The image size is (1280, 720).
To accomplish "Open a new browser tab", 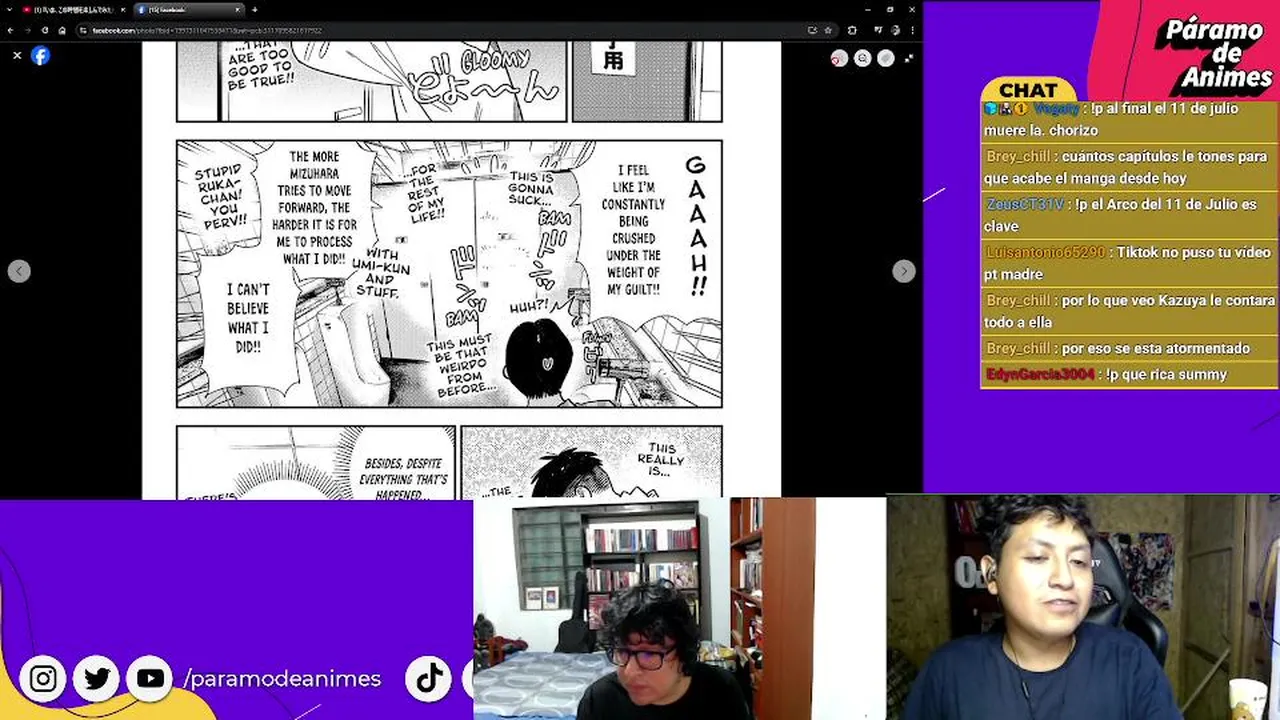I will coord(255,10).
